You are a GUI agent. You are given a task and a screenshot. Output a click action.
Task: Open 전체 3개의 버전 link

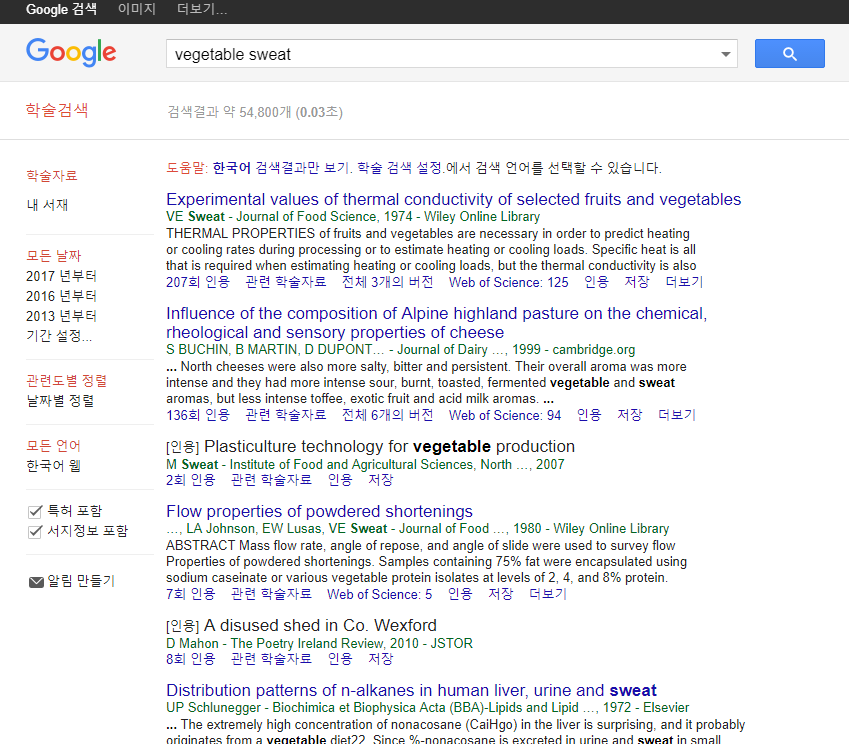point(387,282)
